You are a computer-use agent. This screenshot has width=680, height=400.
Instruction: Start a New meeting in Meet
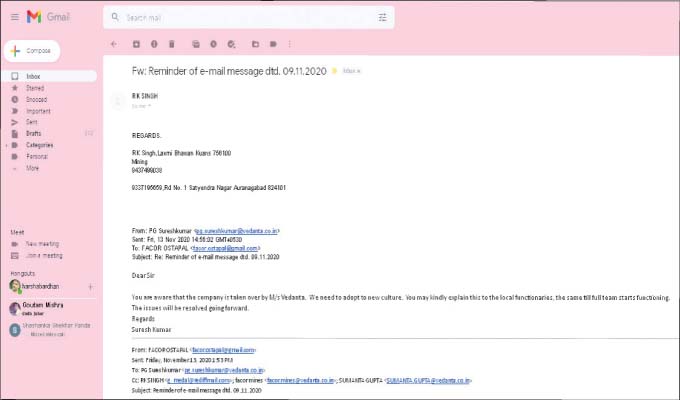pos(42,243)
